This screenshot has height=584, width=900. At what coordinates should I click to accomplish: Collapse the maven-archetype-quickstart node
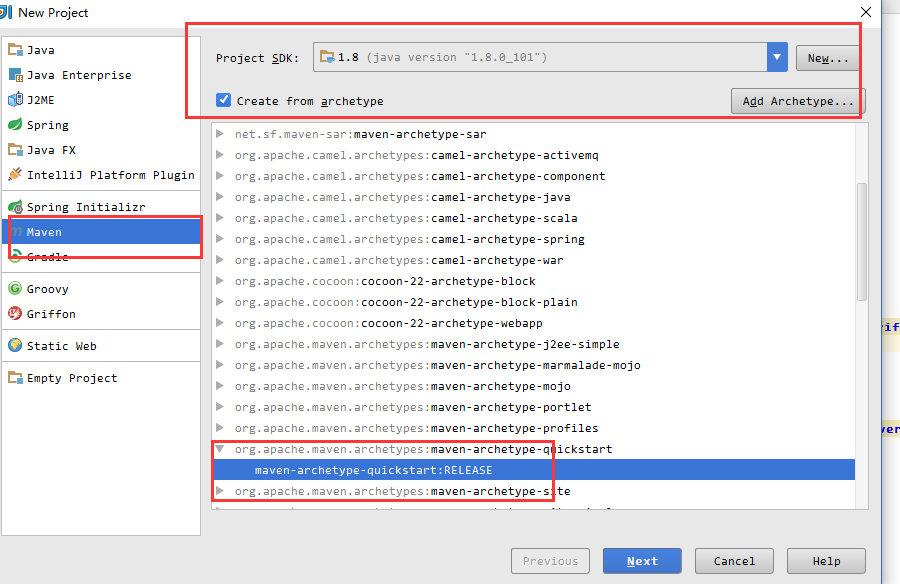pyautogui.click(x=220, y=449)
